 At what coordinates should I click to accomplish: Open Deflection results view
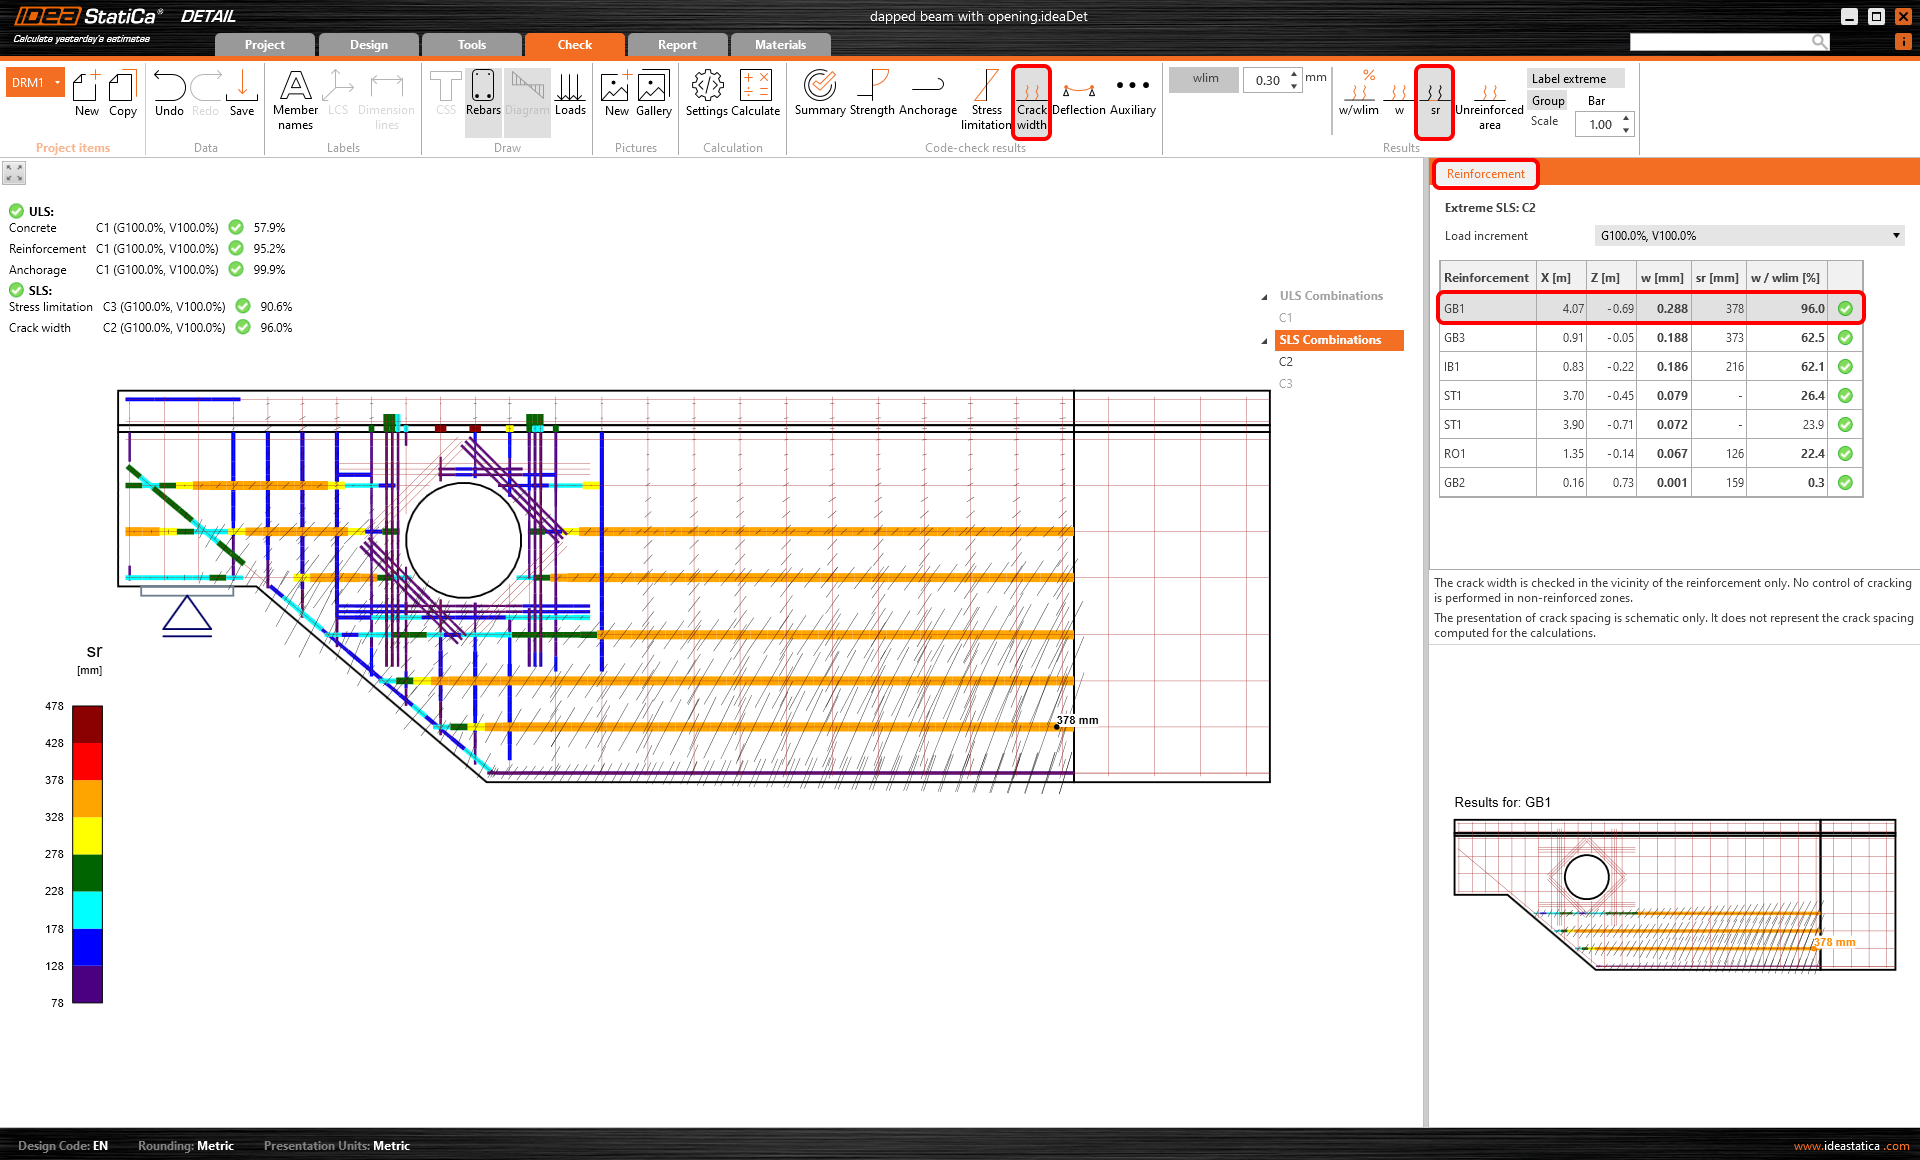pos(1078,94)
